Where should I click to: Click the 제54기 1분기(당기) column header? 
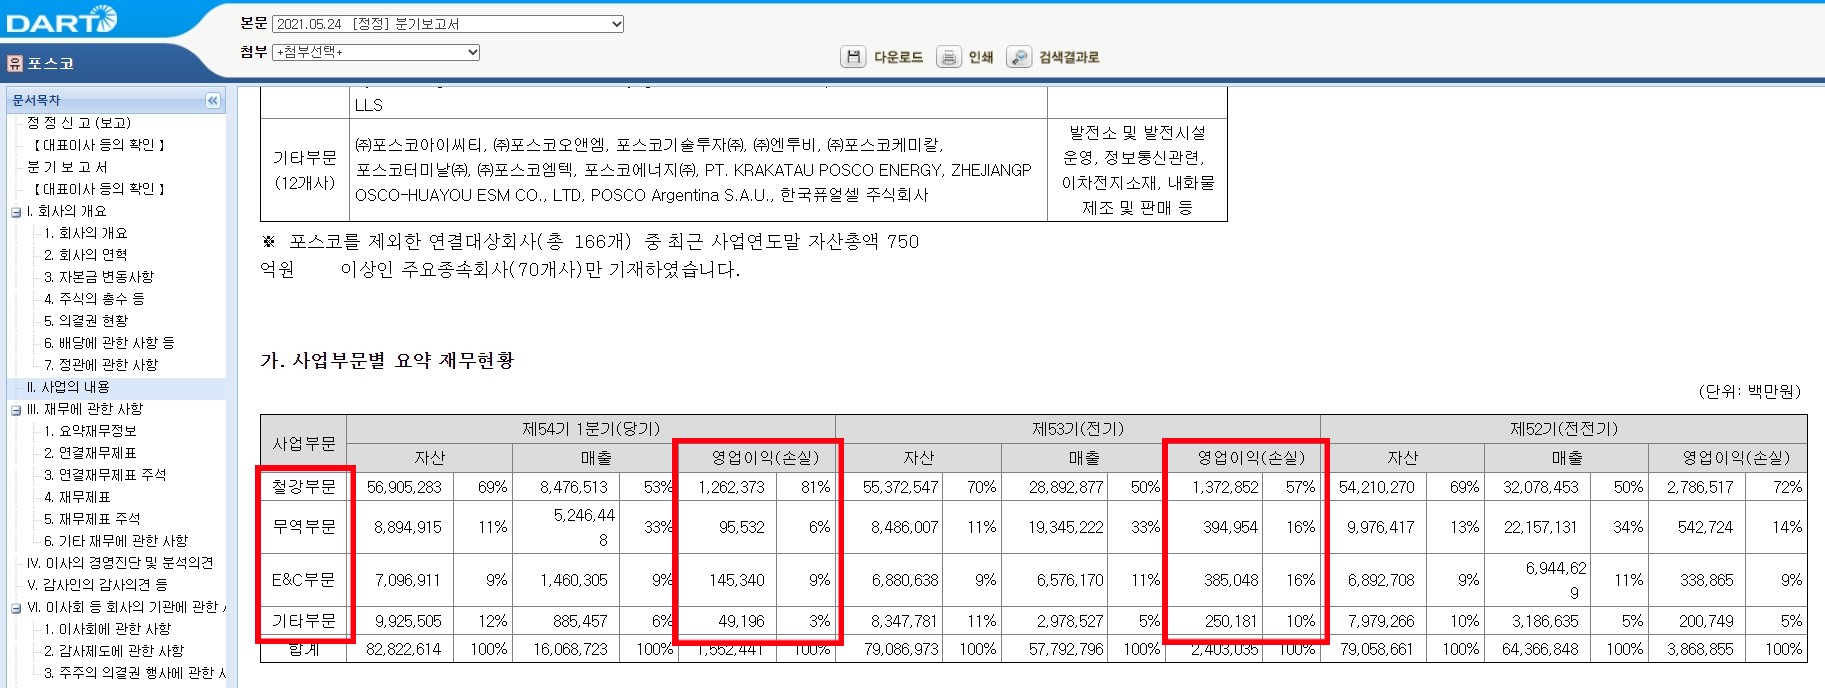pos(591,429)
